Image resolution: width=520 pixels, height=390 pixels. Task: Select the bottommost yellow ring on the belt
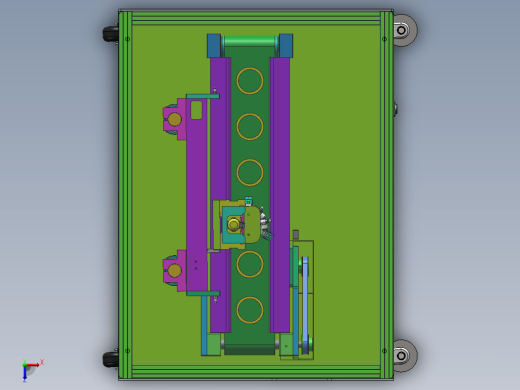click(250, 310)
